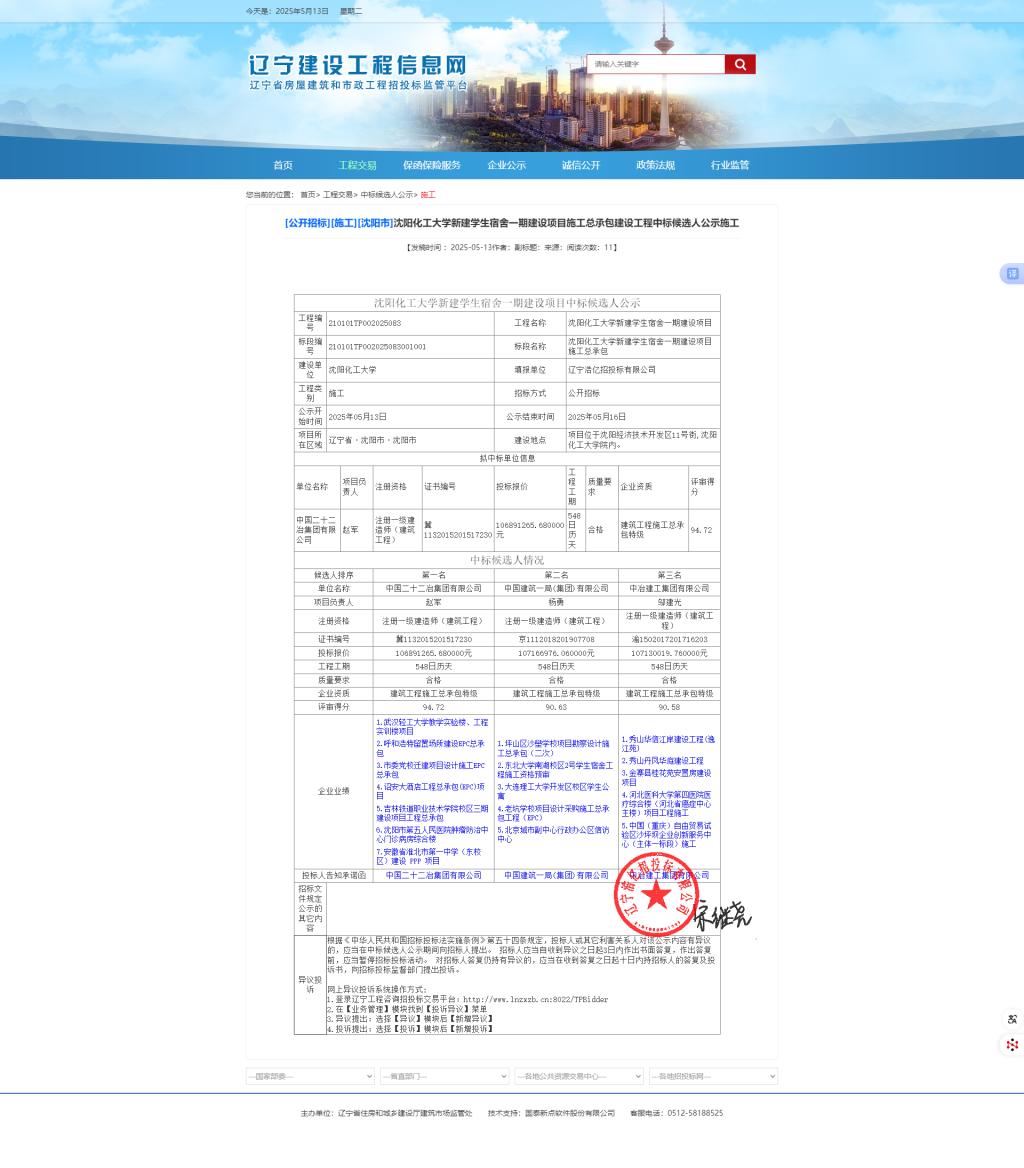Click the keyword search input field
Viewport: 1024px width, 1168px height.
point(655,64)
